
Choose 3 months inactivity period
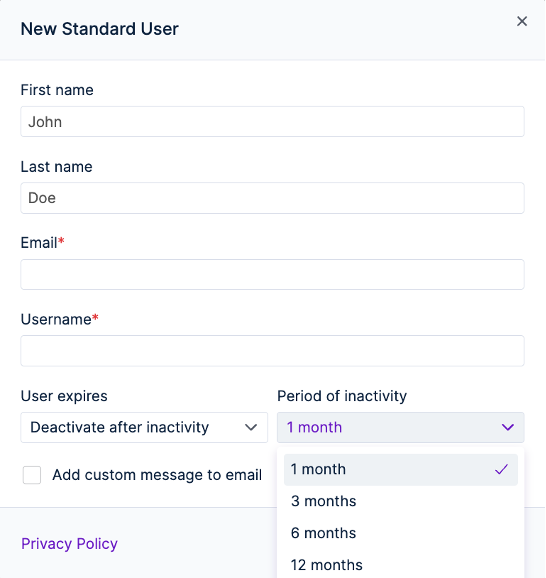401,501
